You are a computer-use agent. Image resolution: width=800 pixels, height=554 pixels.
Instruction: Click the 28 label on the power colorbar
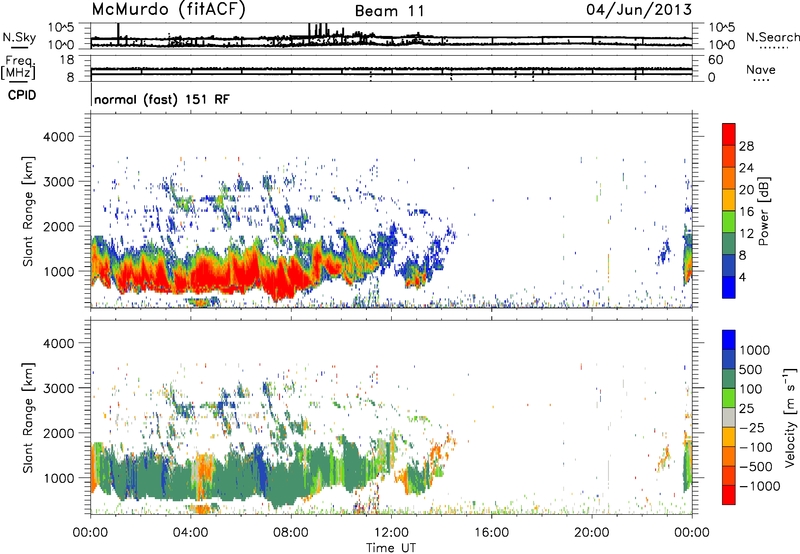pos(746,146)
